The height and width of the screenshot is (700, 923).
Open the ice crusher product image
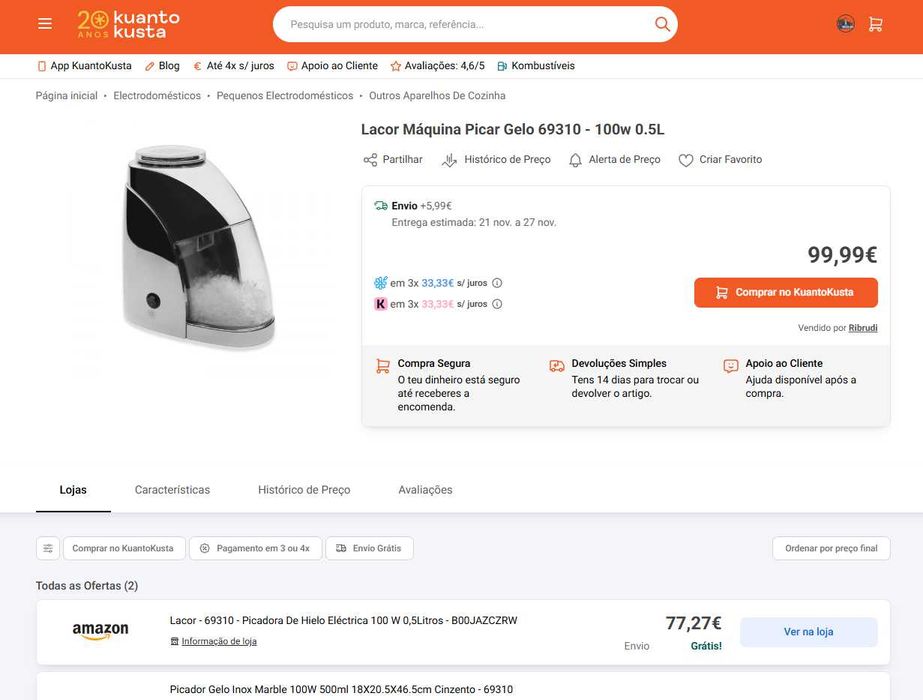pos(197,247)
